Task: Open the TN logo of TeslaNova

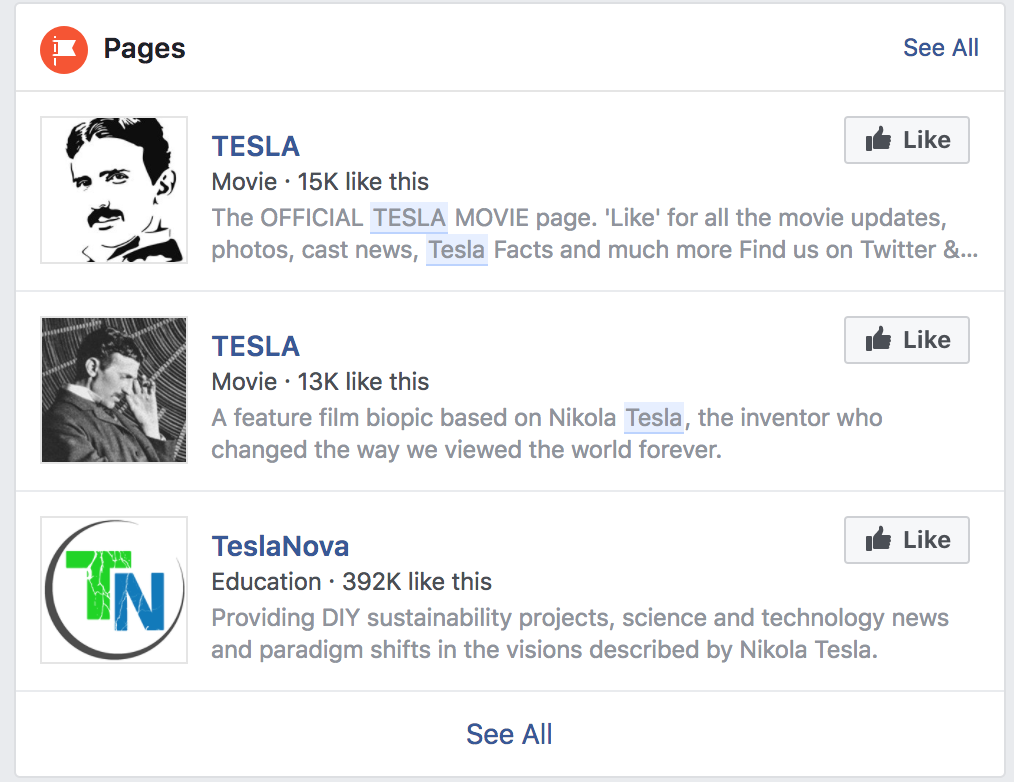Action: pyautogui.click(x=114, y=590)
